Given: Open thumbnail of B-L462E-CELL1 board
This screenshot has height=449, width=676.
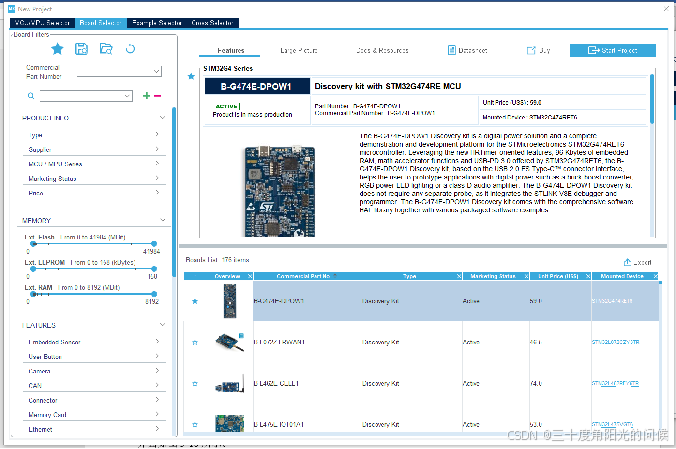Looking at the screenshot, I should (230, 383).
